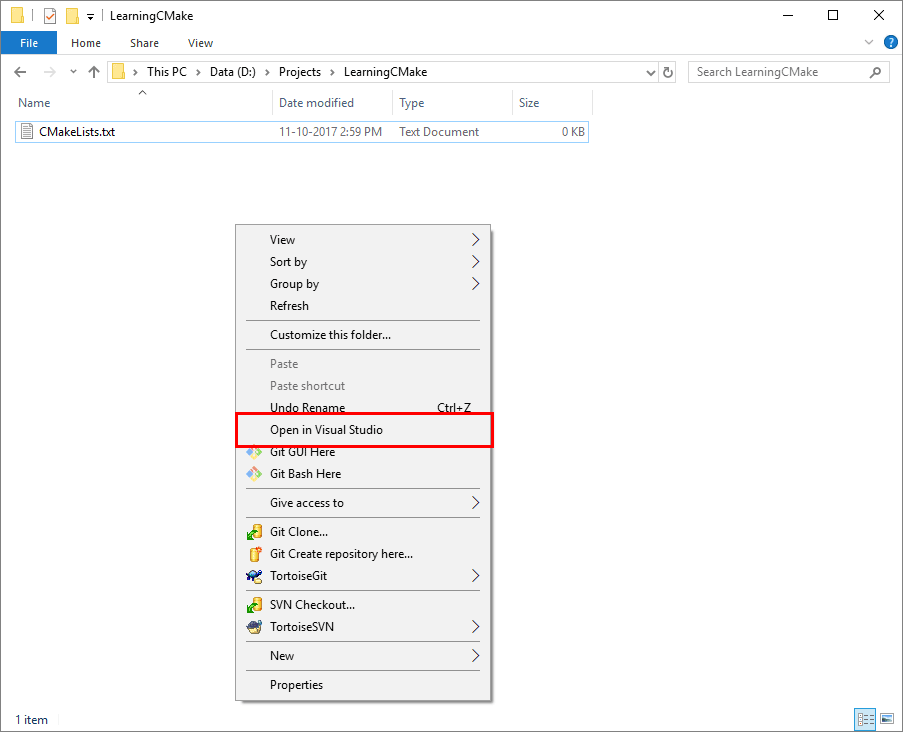Choose Open in Visual Studio

point(364,430)
